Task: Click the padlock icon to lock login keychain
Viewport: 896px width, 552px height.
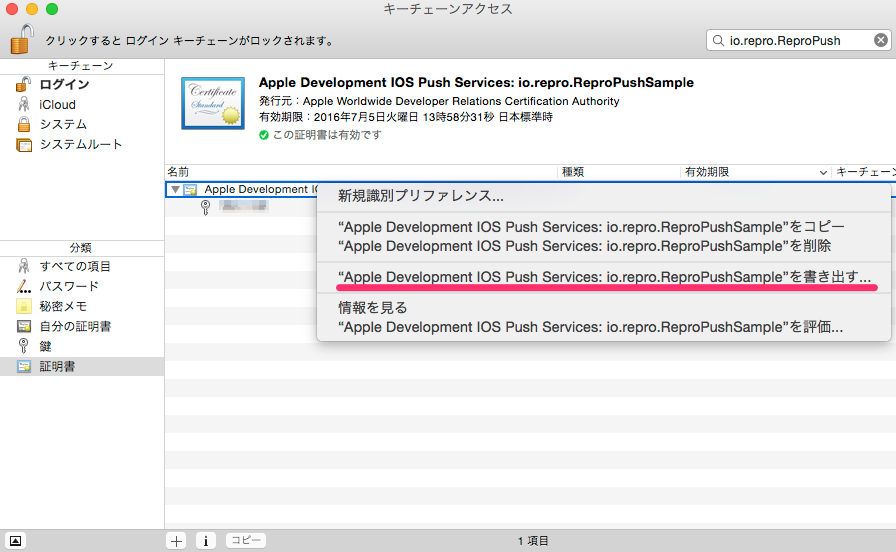Action: tap(22, 39)
